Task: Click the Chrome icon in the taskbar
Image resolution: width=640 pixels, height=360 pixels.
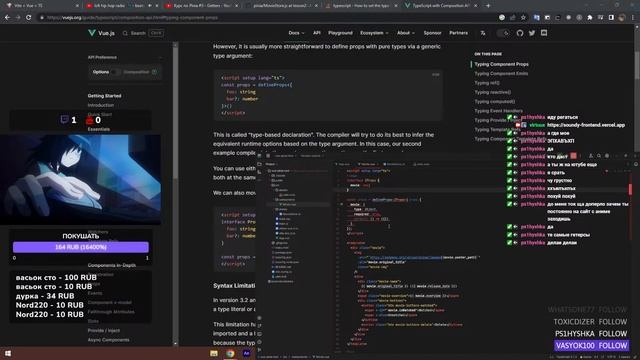Action: pyautogui.click(x=230, y=353)
